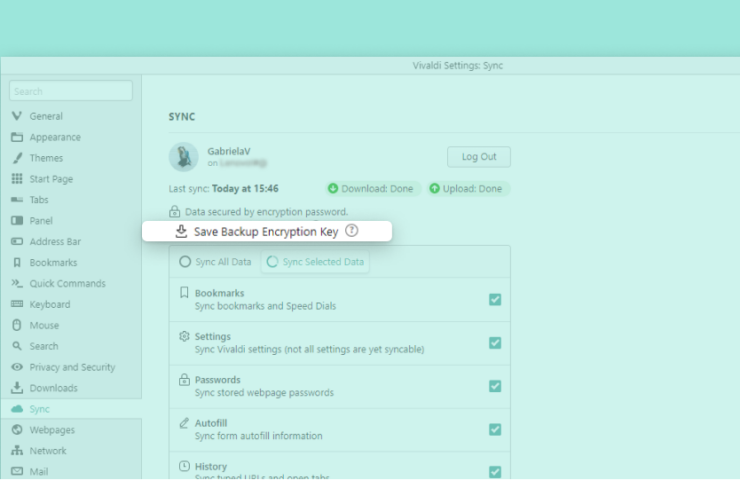Uncheck the Settings sync checkbox
The height and width of the screenshot is (480, 740).
tap(495, 343)
